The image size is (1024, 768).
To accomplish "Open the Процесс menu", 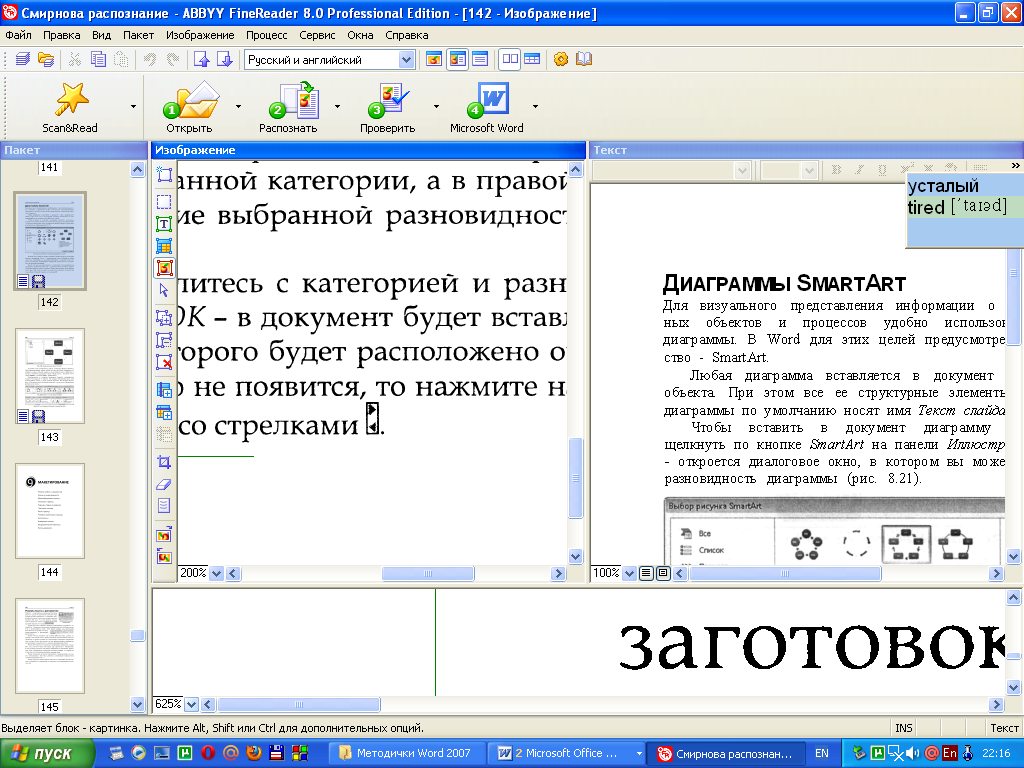I will pos(266,35).
